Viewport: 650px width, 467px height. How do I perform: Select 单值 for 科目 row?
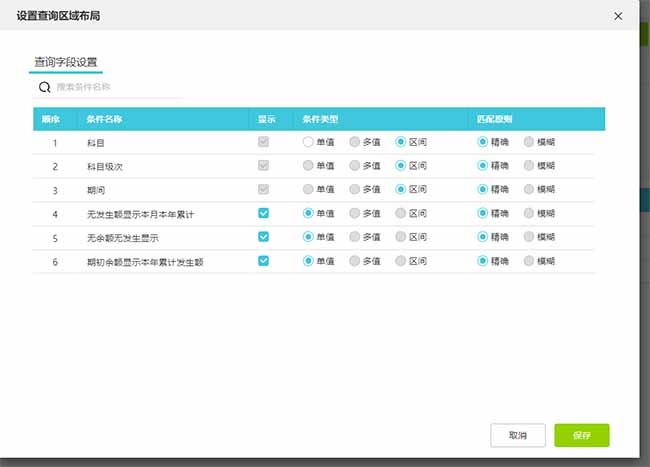click(308, 142)
